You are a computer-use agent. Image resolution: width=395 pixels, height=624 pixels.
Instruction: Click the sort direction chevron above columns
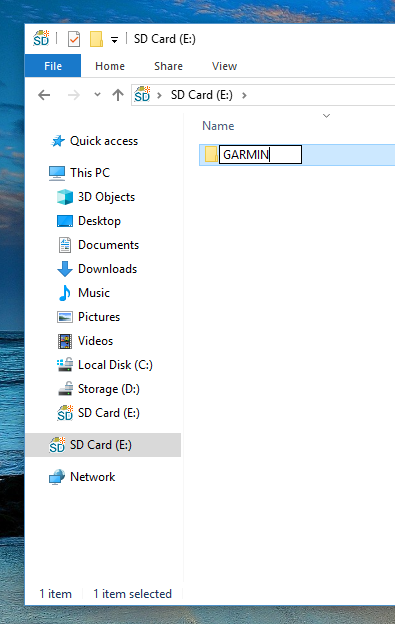coord(327,116)
